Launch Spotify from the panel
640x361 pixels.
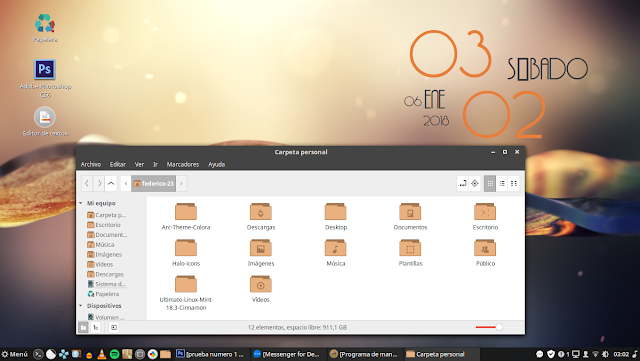click(x=114, y=354)
